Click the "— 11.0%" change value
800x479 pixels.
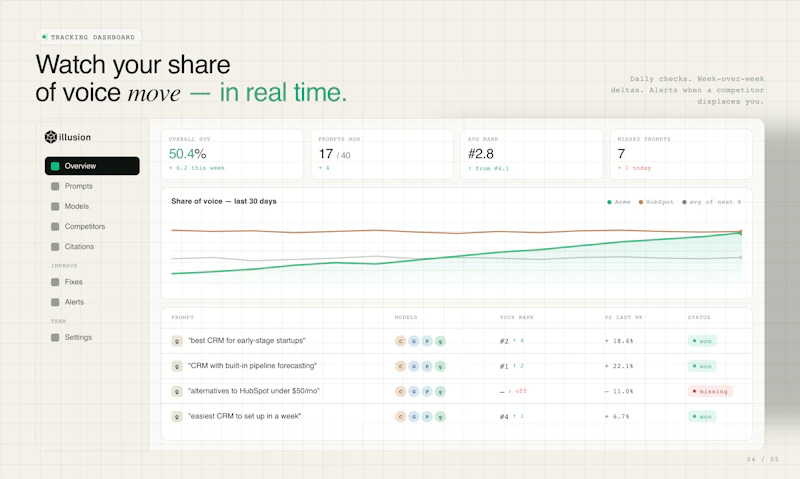click(619, 391)
